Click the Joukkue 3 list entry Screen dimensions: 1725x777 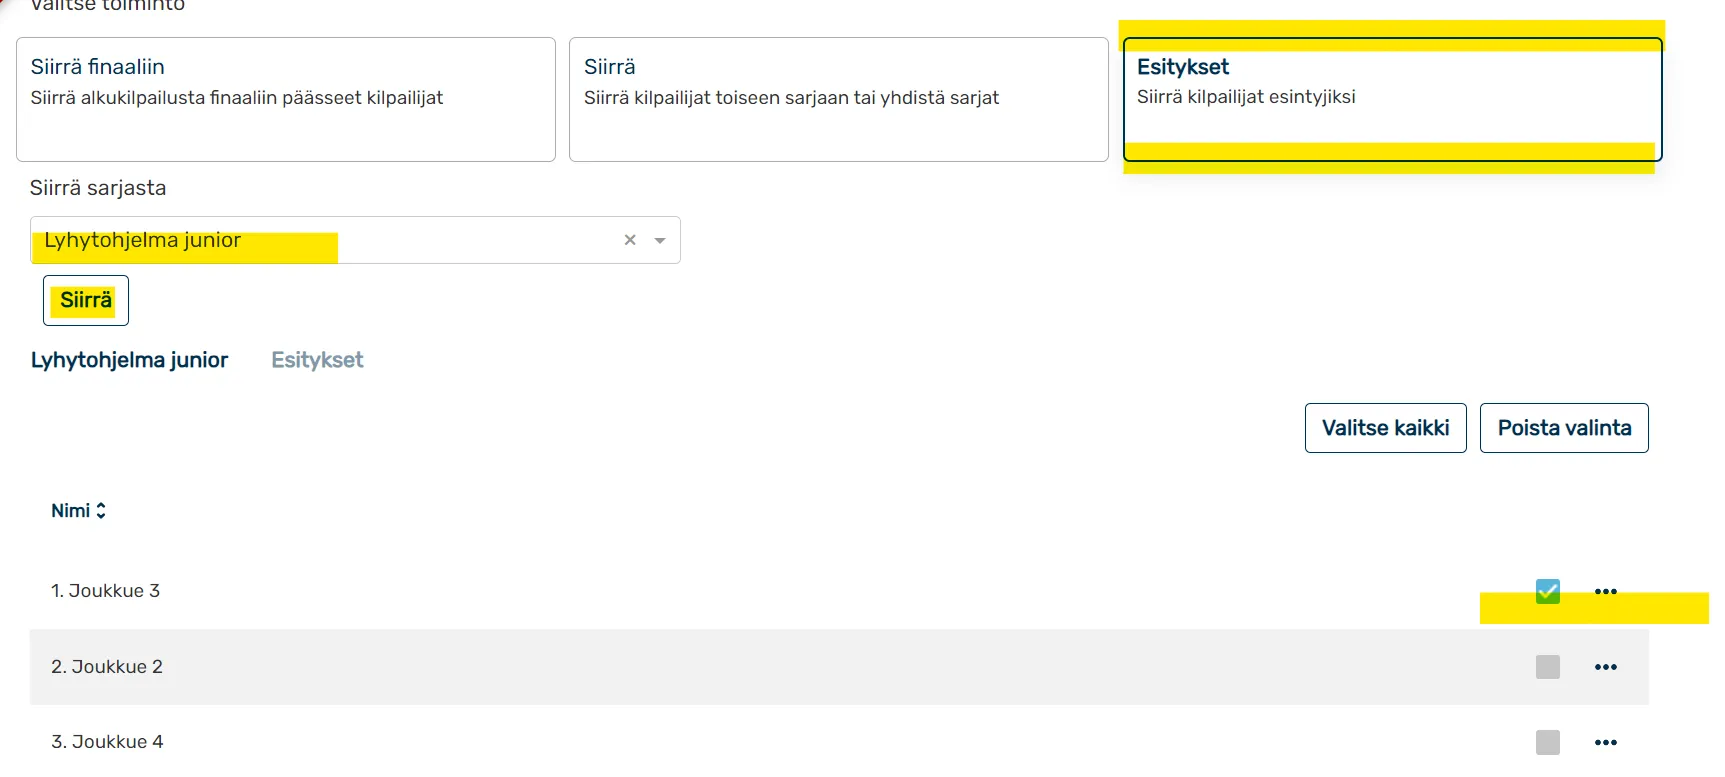coord(106,591)
